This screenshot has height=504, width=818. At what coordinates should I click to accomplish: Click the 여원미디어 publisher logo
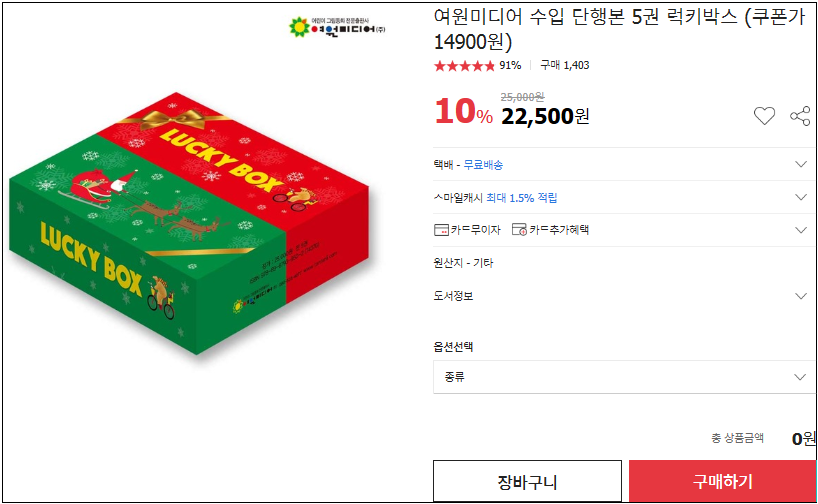[x=337, y=27]
